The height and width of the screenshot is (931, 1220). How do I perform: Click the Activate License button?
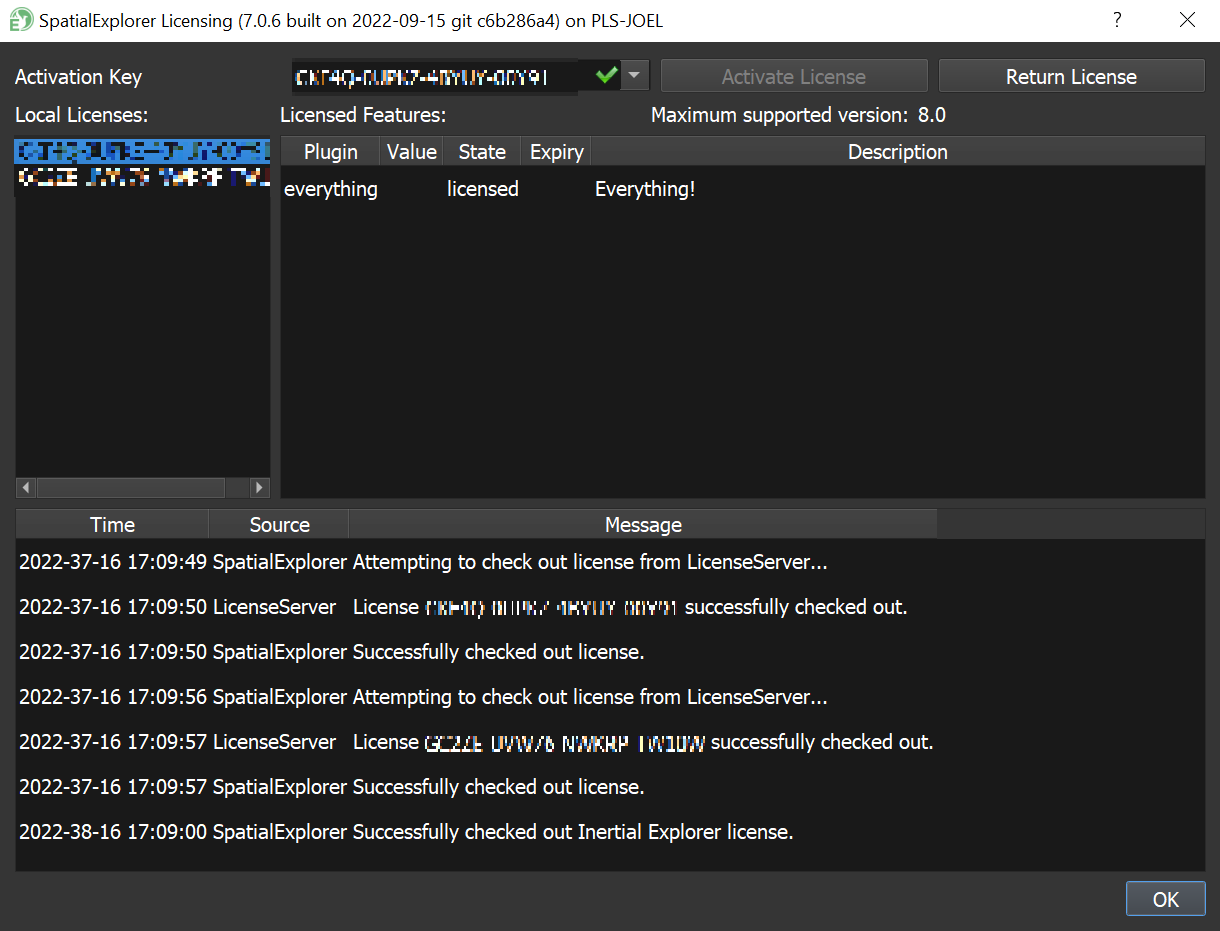(x=794, y=77)
